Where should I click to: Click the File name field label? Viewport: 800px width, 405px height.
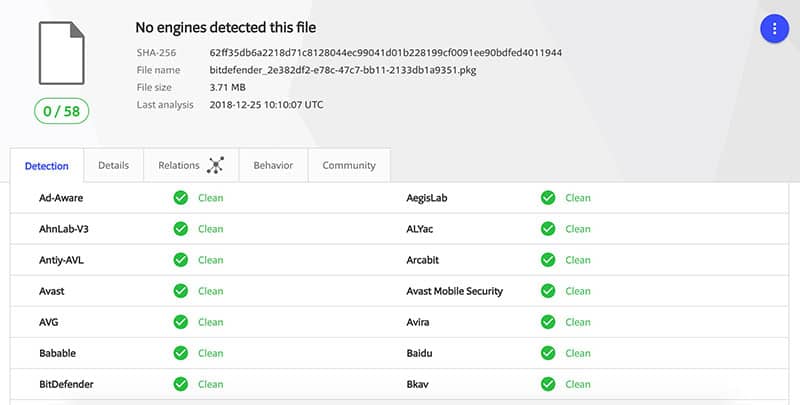(158, 70)
